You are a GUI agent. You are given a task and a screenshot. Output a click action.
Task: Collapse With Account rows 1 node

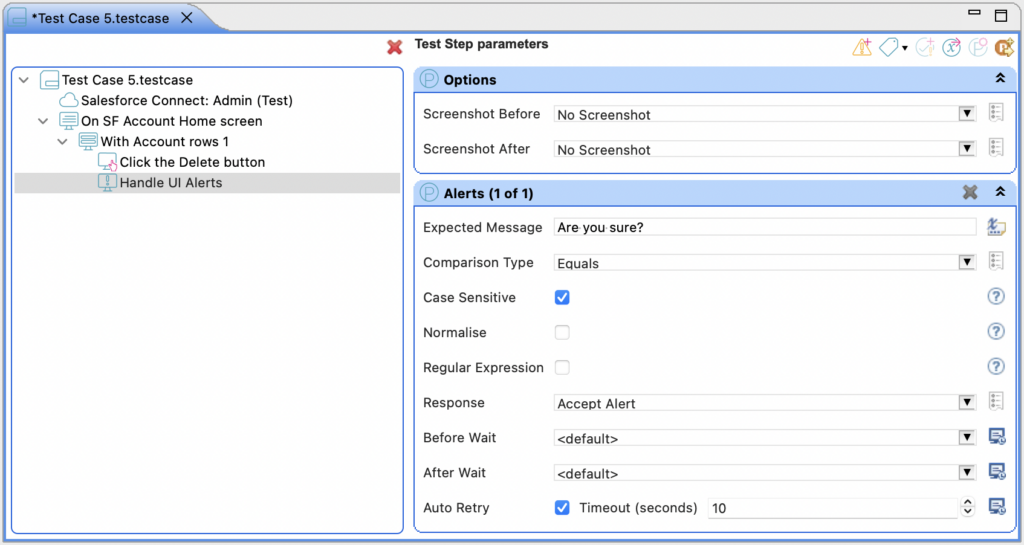pyautogui.click(x=63, y=142)
